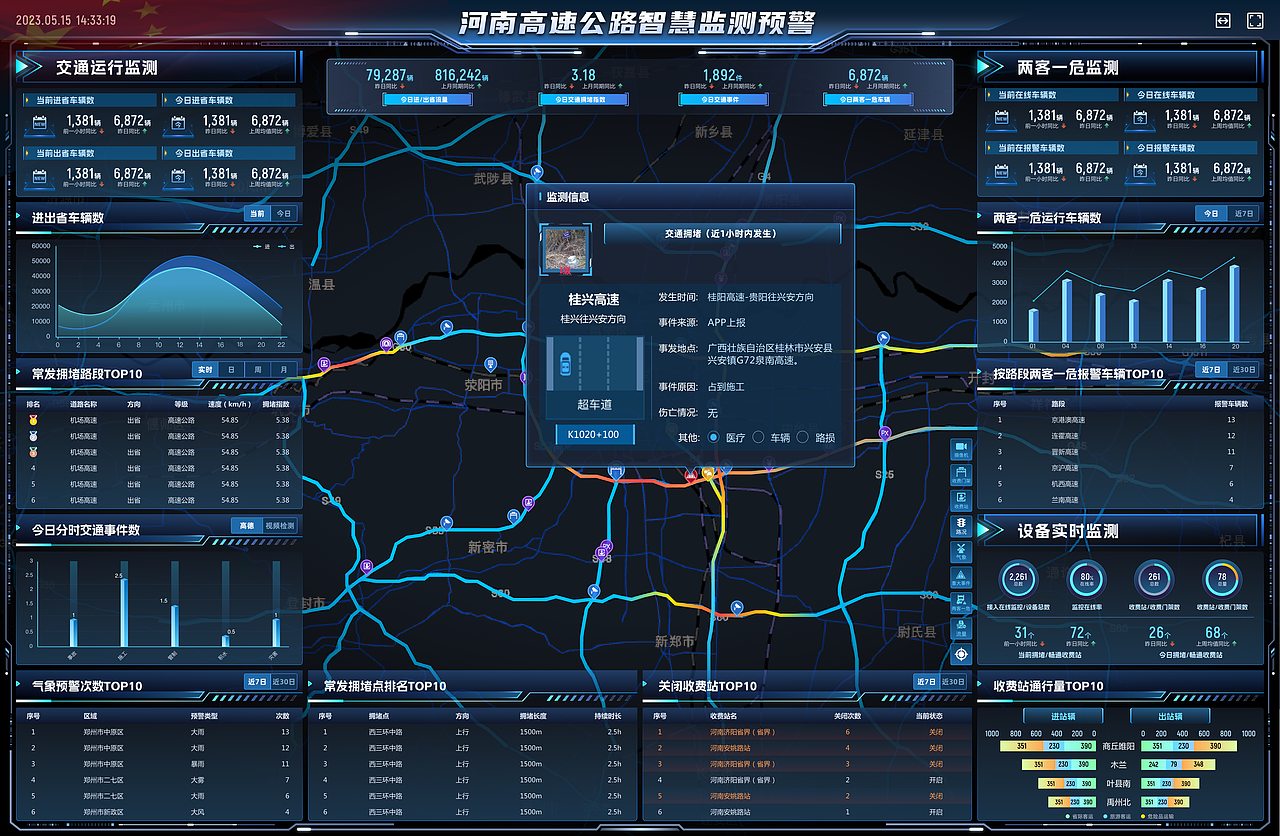Select 周 tab in 常发拥堵路段TOP10
1280x836 pixels.
tap(258, 370)
